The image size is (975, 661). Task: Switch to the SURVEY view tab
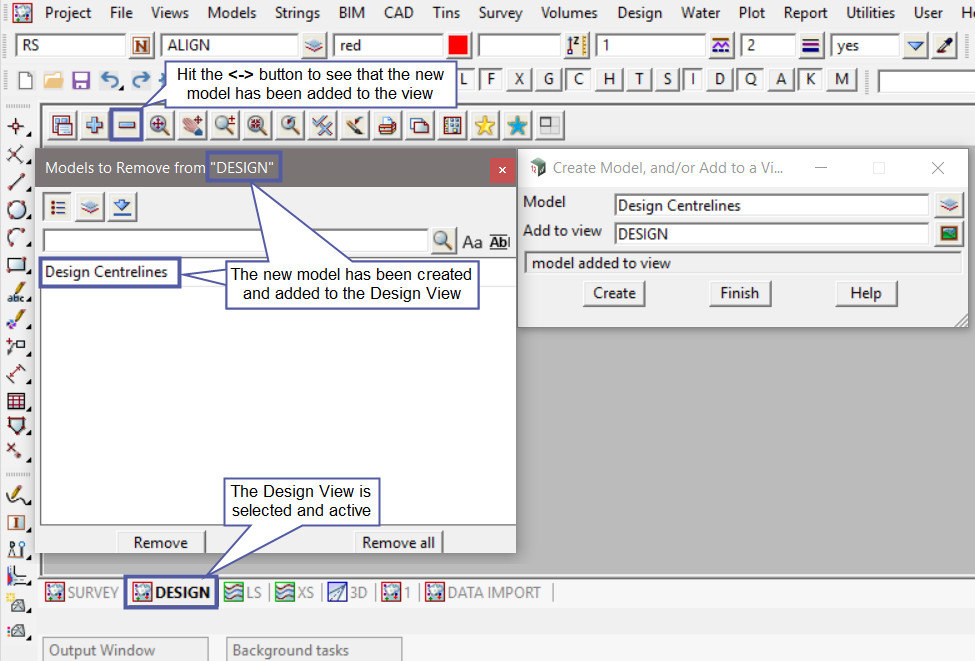[x=81, y=592]
